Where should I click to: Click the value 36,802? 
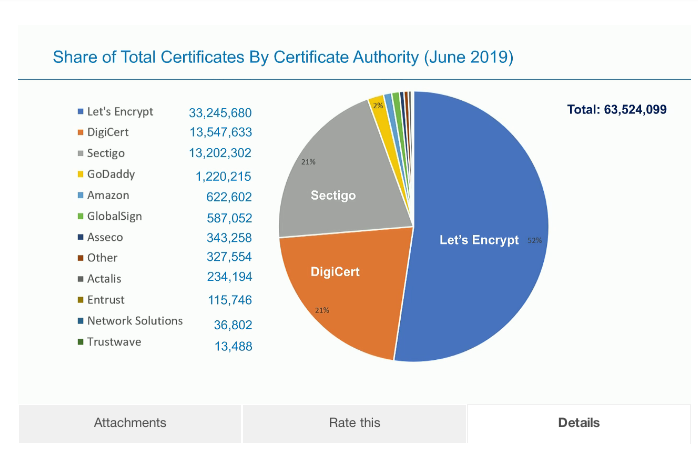click(x=233, y=325)
